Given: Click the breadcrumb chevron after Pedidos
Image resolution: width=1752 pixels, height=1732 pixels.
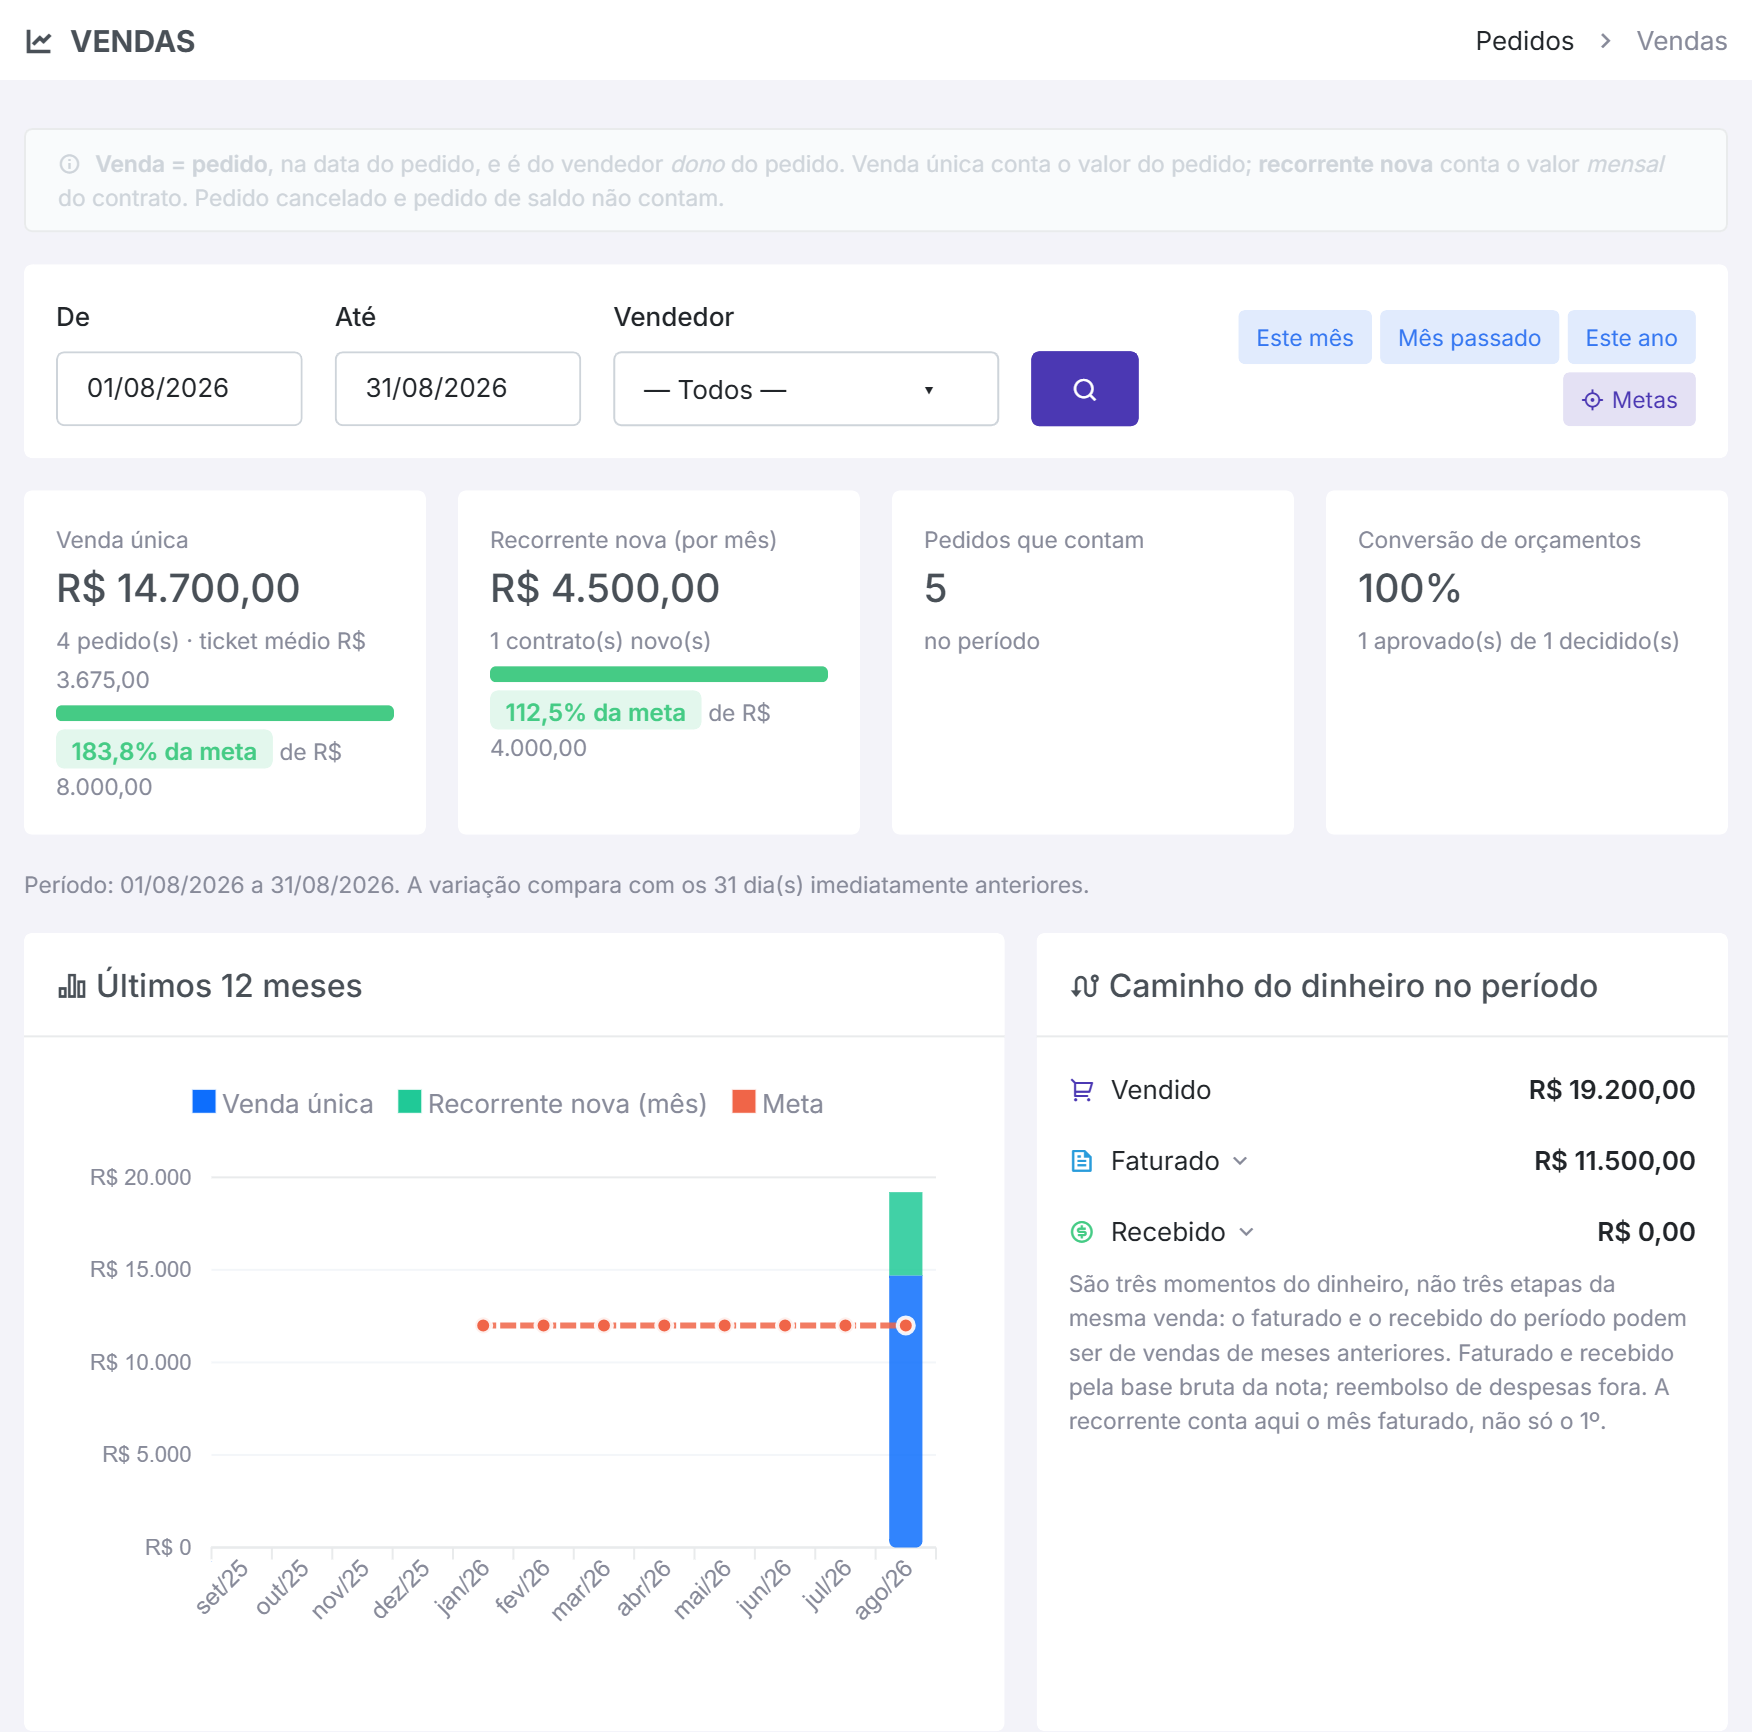Looking at the screenshot, I should click(x=1605, y=41).
